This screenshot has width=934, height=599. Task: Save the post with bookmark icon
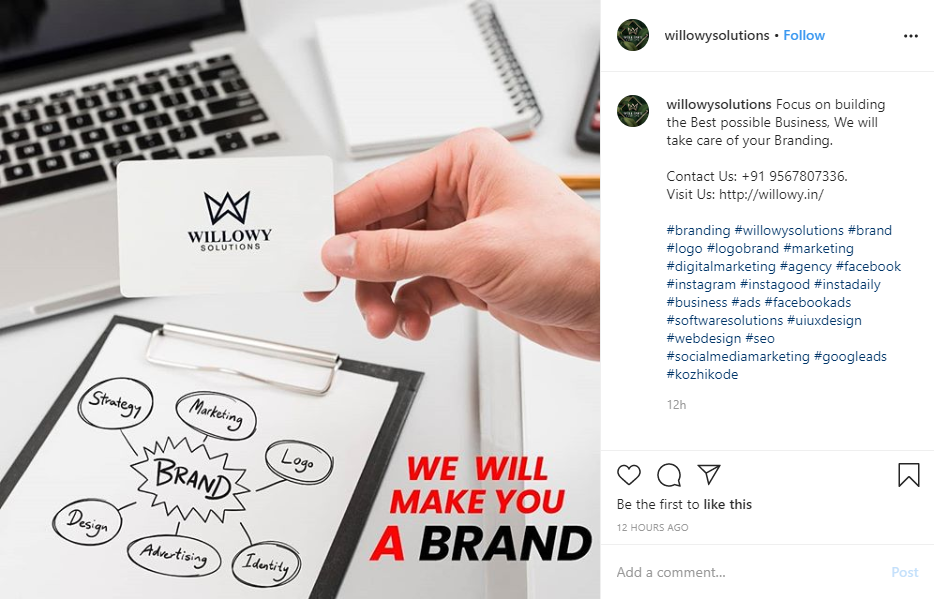click(908, 475)
